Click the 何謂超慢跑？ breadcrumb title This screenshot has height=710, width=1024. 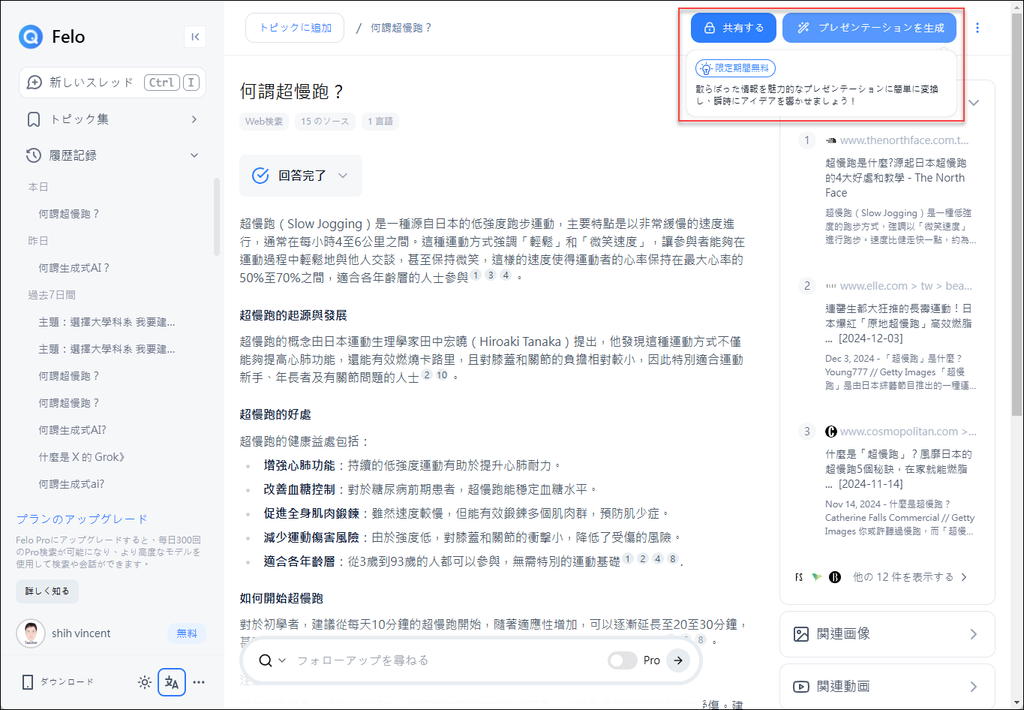coord(401,28)
